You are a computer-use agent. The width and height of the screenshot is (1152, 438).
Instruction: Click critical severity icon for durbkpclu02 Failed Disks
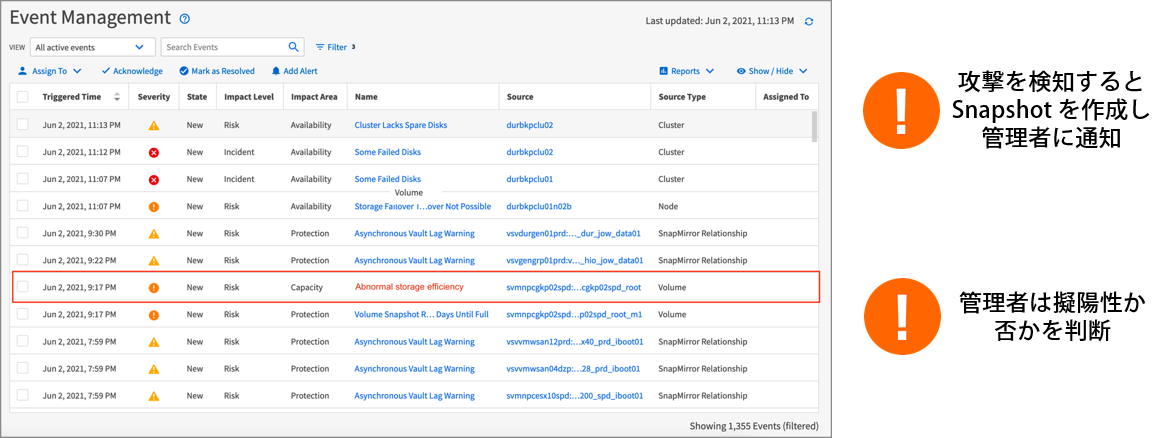(154, 152)
